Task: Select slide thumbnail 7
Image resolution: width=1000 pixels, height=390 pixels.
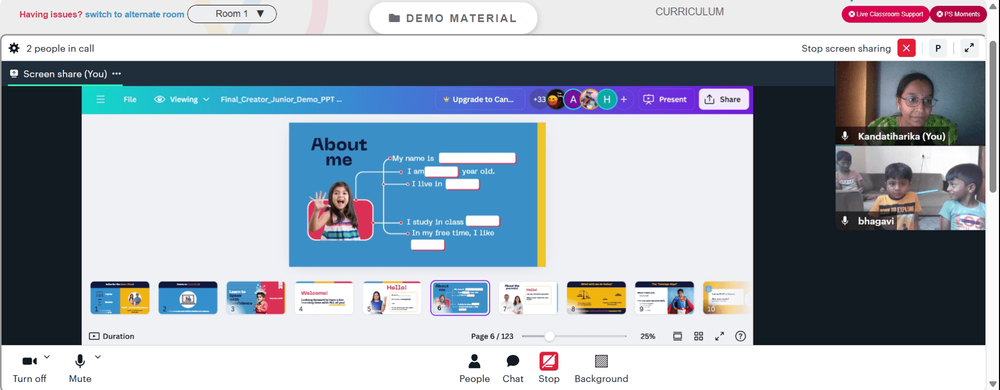Action: tap(528, 298)
